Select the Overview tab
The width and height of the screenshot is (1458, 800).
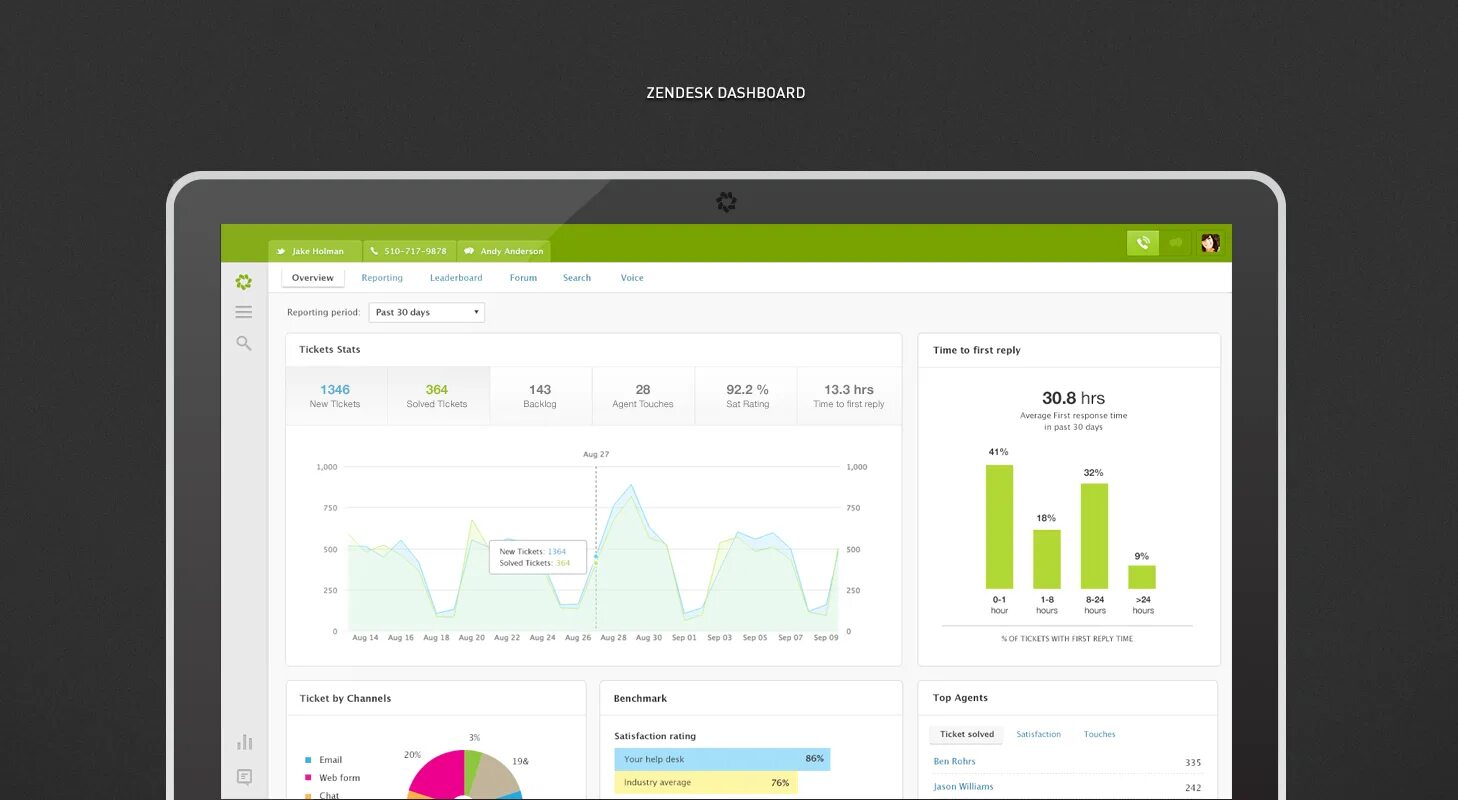pos(313,278)
